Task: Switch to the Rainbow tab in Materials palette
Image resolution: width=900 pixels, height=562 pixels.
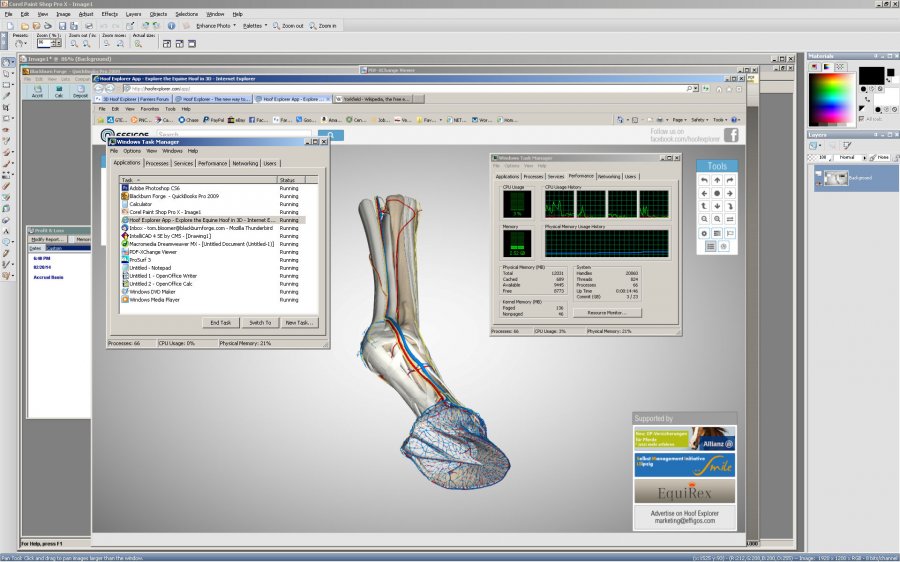Action: point(827,67)
